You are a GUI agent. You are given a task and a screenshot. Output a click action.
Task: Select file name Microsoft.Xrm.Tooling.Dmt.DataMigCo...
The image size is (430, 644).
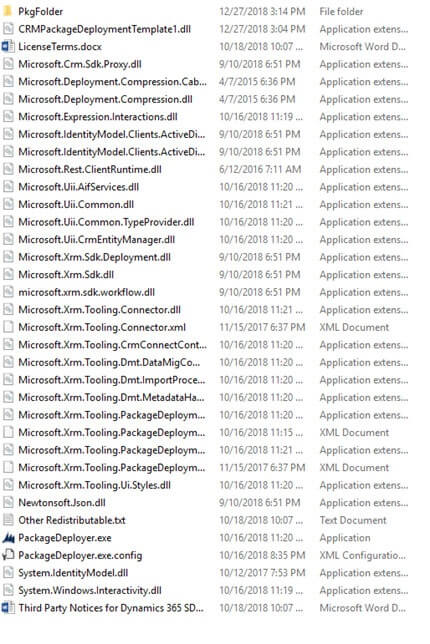(x=109, y=363)
